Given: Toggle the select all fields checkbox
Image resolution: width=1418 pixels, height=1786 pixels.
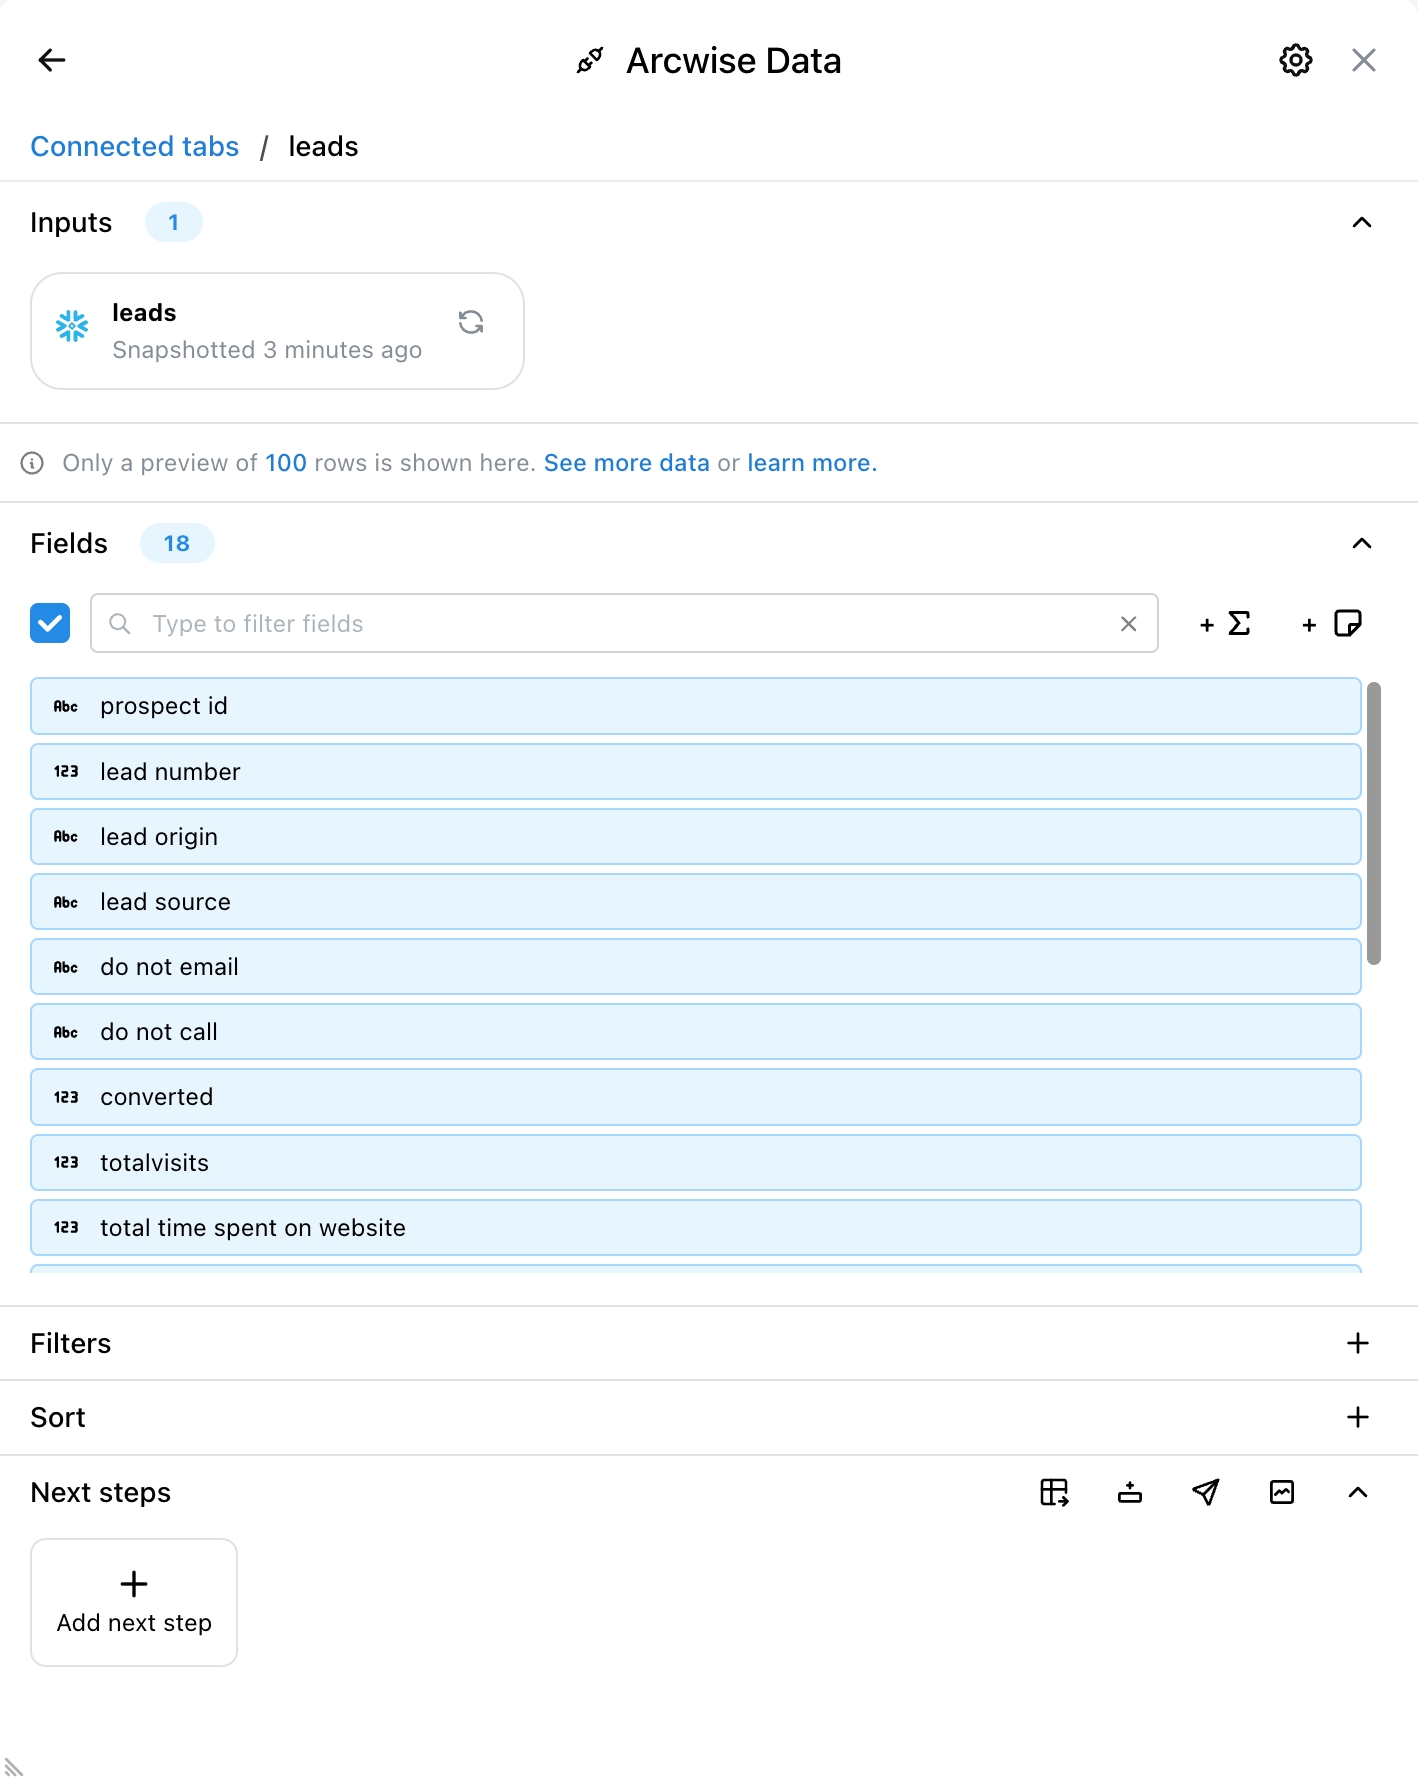Looking at the screenshot, I should point(50,623).
